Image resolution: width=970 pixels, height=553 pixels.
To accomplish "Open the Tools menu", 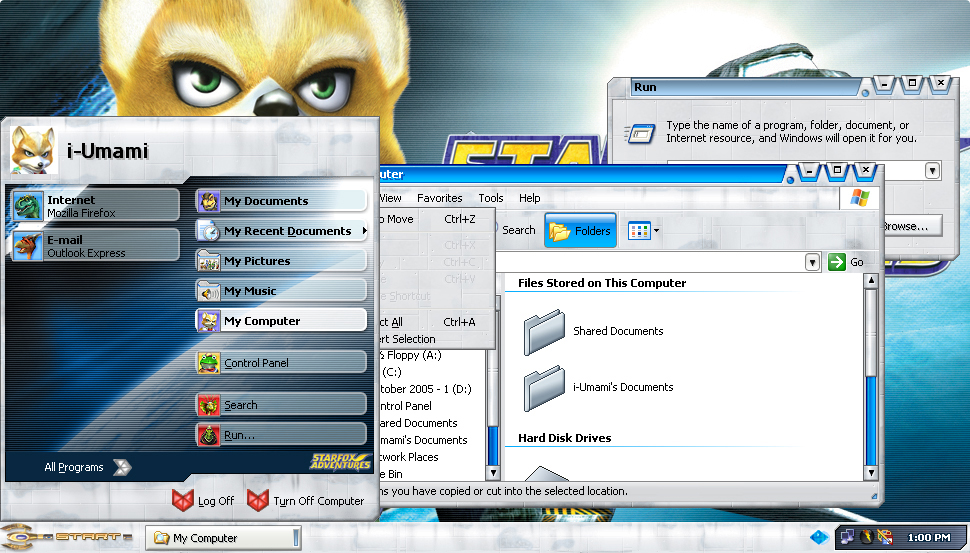I will tap(490, 198).
